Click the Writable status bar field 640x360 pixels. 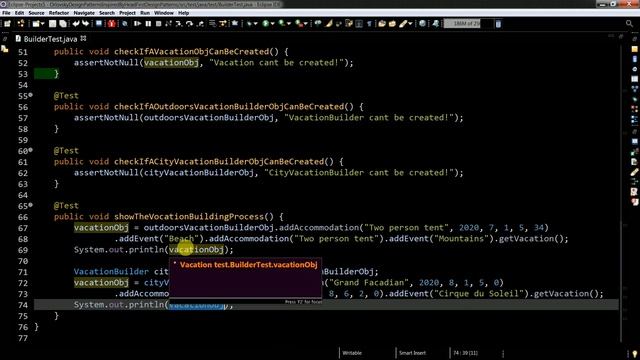point(352,353)
